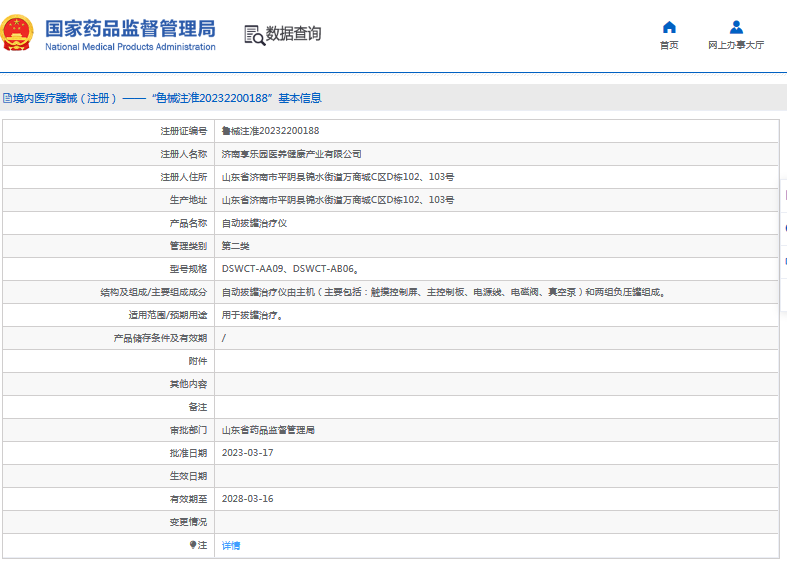Click the 首页 label

coord(669,45)
